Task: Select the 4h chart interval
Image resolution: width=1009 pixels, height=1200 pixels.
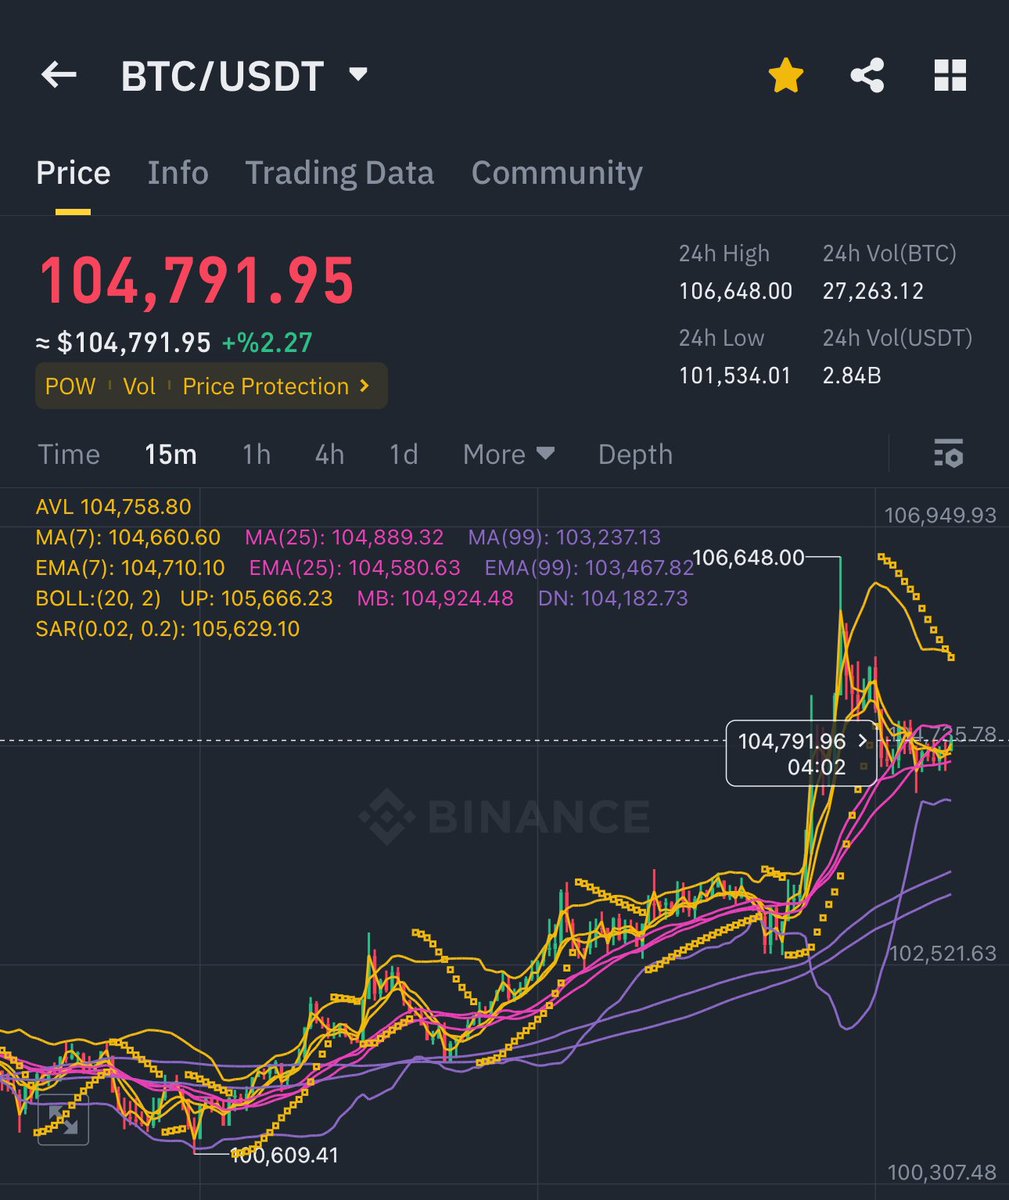Action: (329, 455)
